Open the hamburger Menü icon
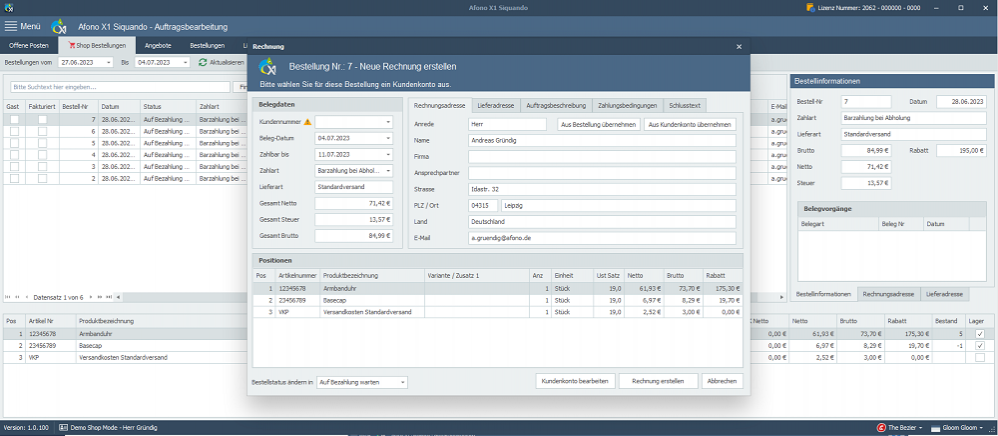998x436 pixels. point(11,27)
